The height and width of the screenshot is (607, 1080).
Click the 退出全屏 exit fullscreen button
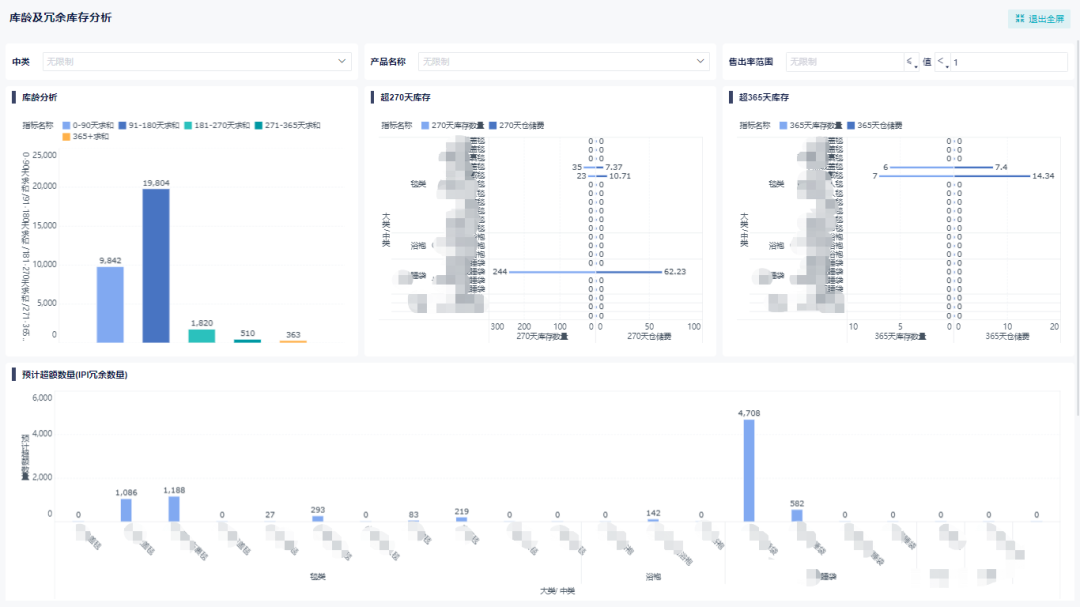point(1039,19)
